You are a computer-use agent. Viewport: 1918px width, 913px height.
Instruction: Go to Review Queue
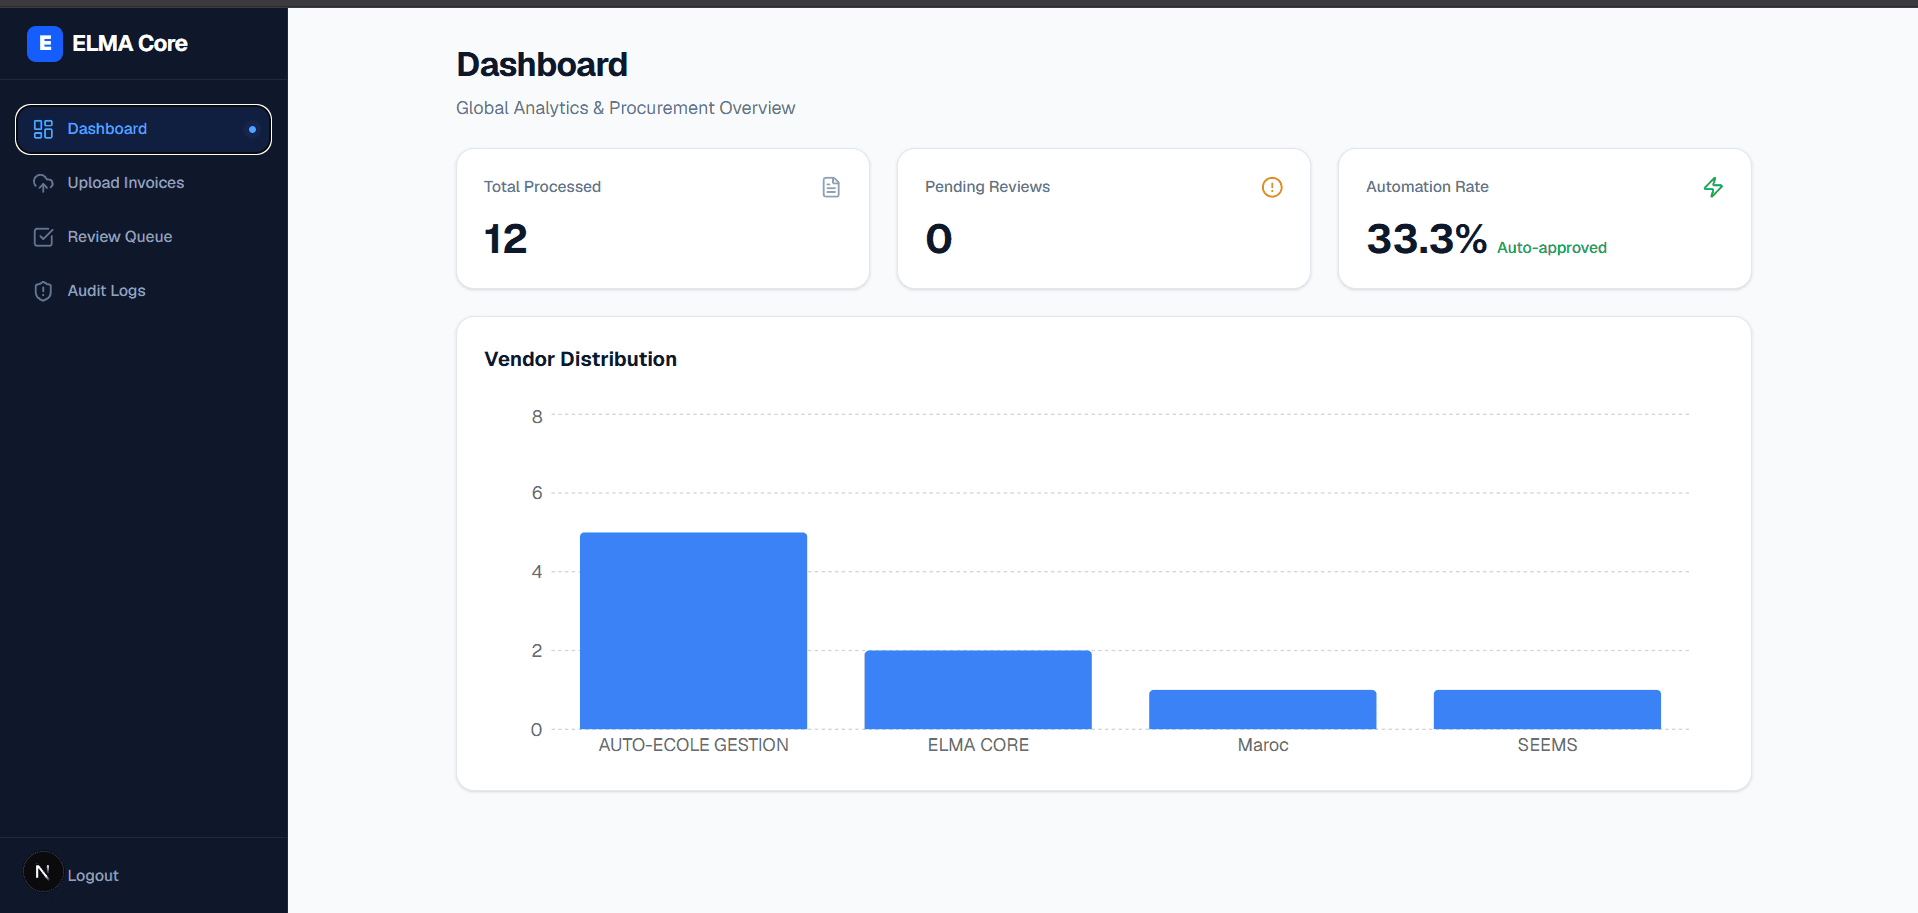(143, 237)
